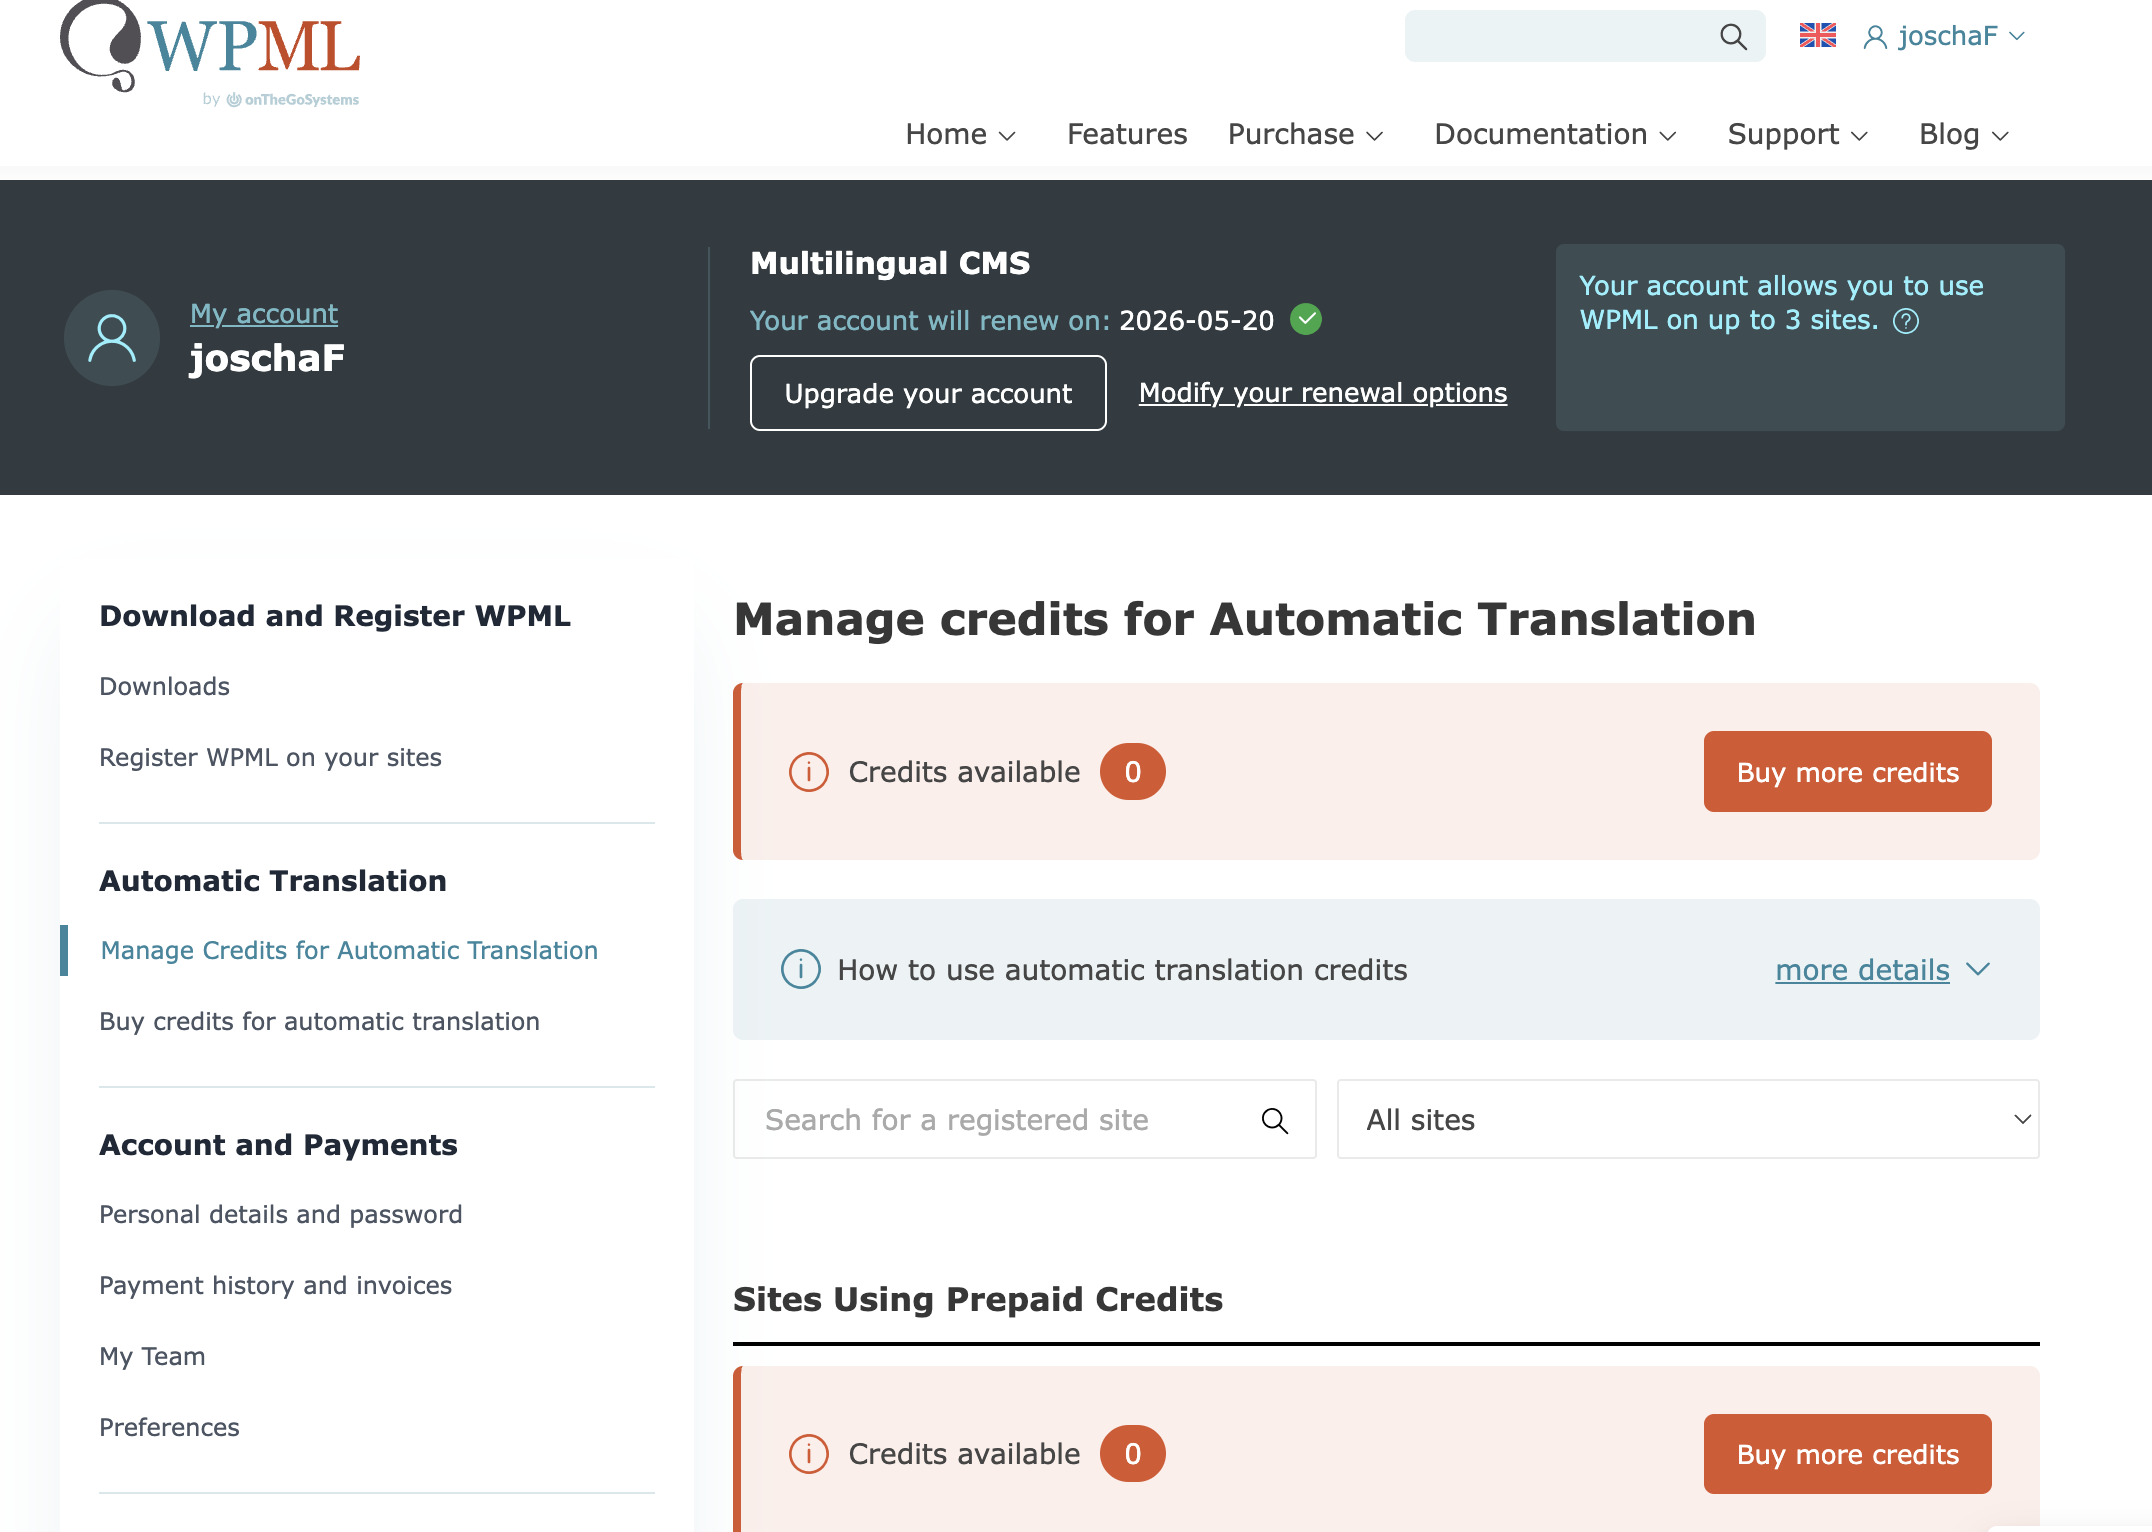
Task: Click the magnifier in registered site search
Action: pos(1274,1120)
